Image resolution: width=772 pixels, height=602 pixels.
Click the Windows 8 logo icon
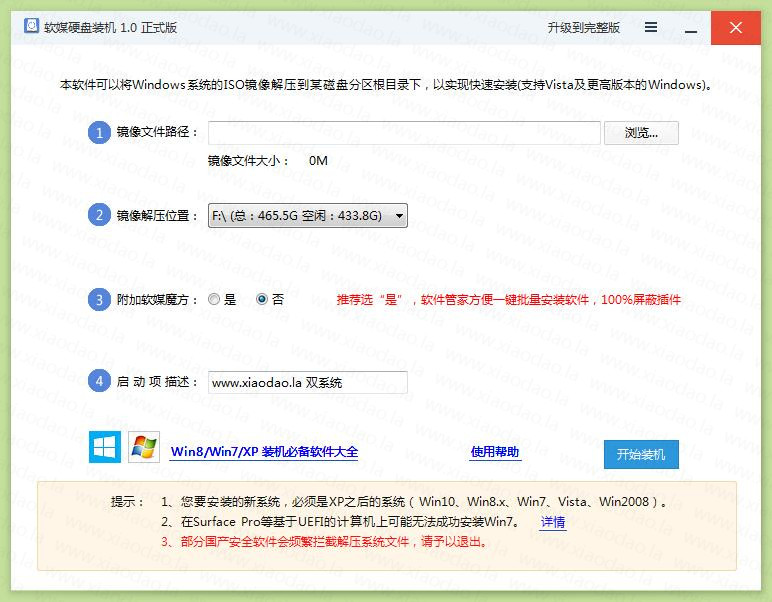(x=105, y=447)
